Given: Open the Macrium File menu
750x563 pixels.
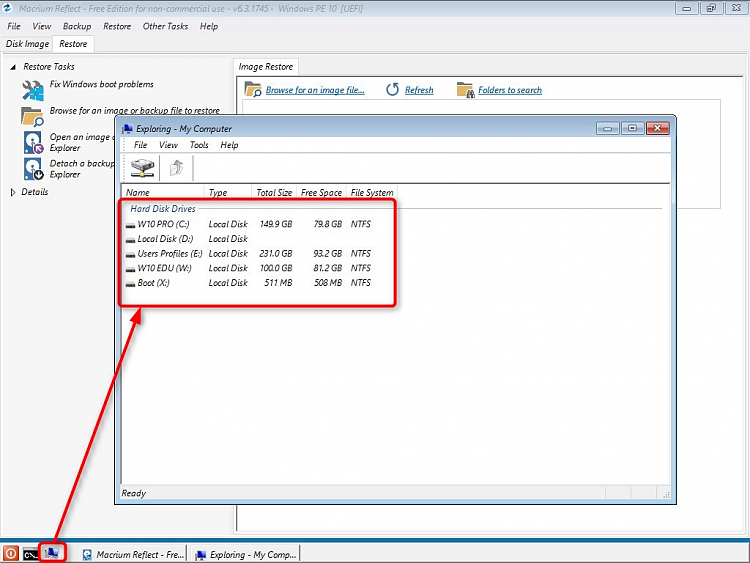Looking at the screenshot, I should click(x=14, y=26).
